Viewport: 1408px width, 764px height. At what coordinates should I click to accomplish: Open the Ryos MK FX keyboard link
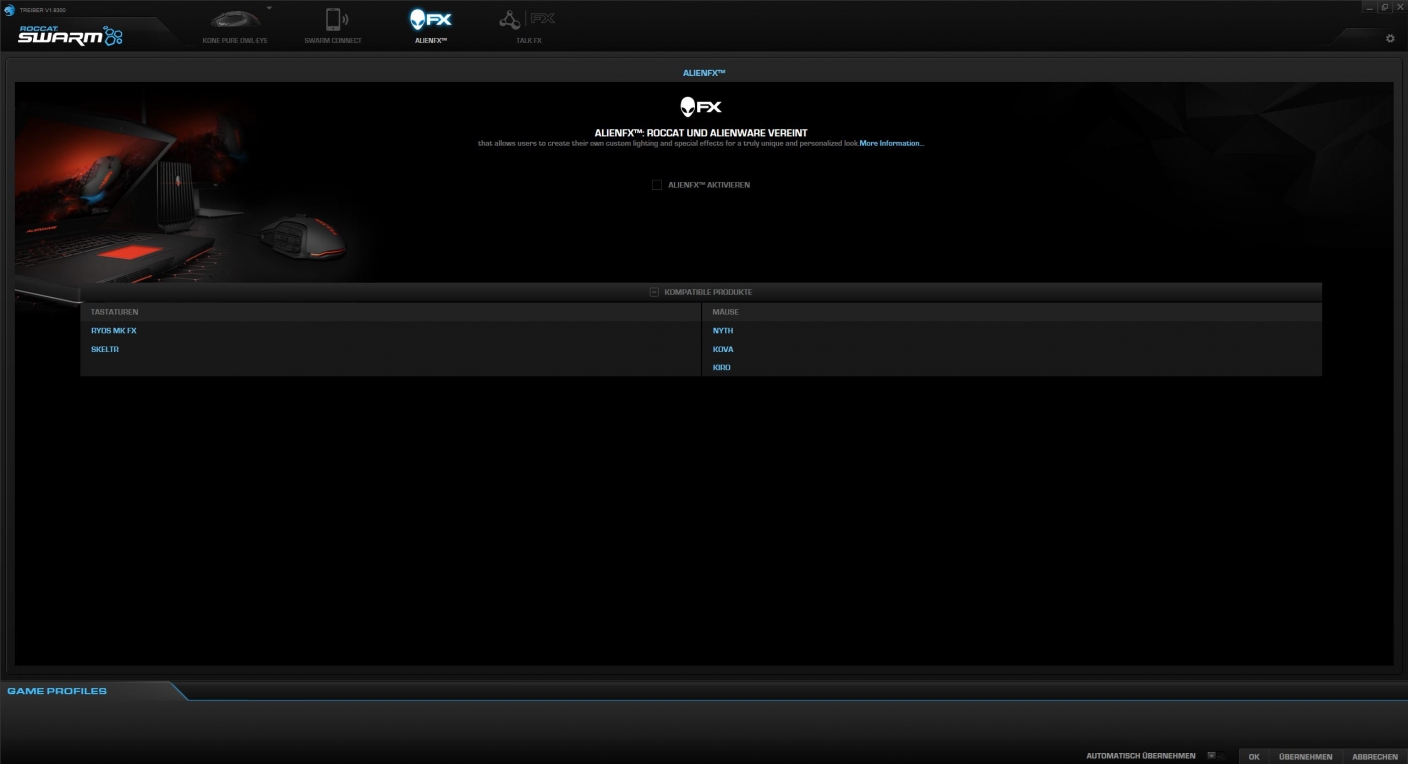coord(113,330)
